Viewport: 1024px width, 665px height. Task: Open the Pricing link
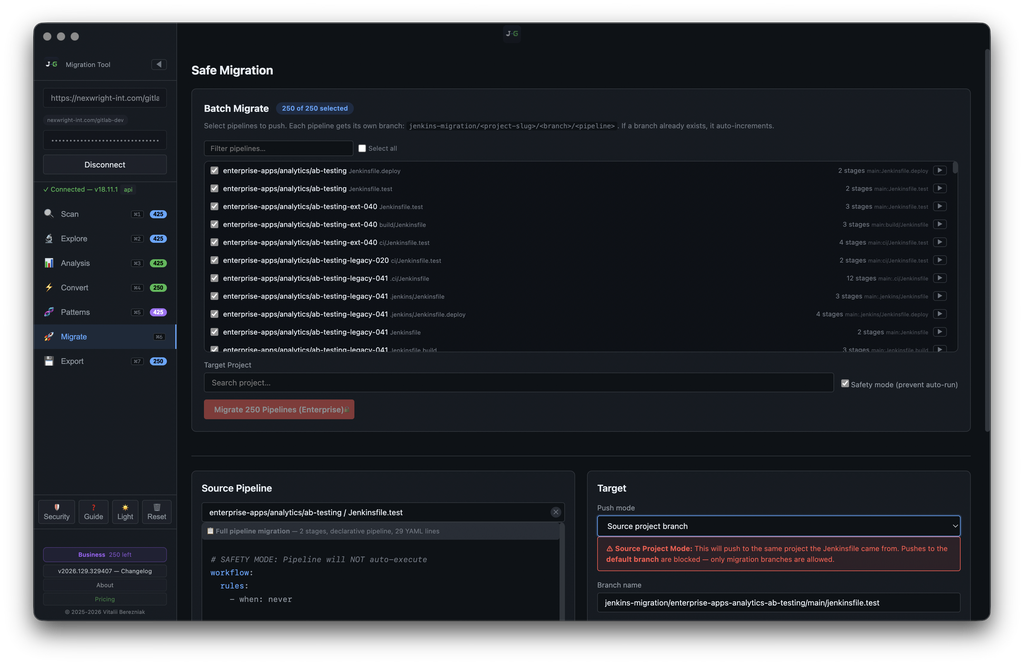(104, 599)
